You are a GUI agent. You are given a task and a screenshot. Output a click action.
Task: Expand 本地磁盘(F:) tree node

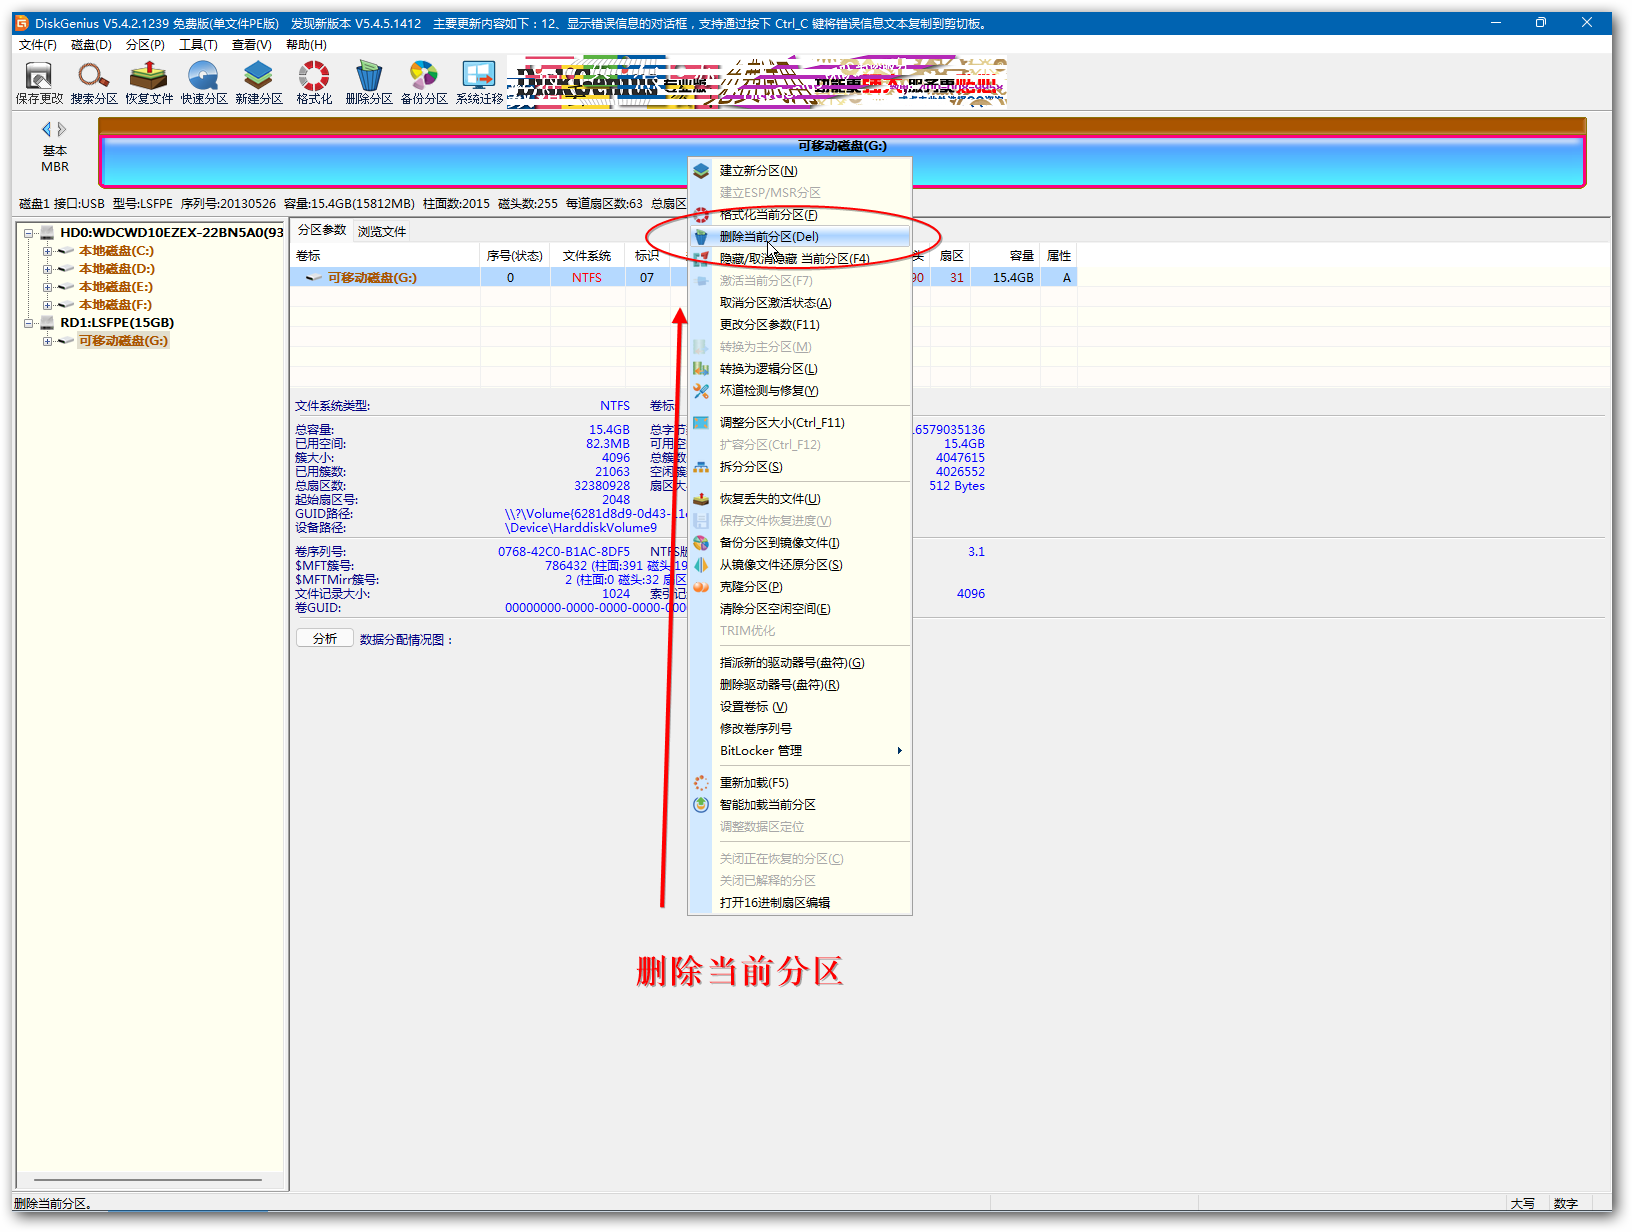click(x=47, y=305)
